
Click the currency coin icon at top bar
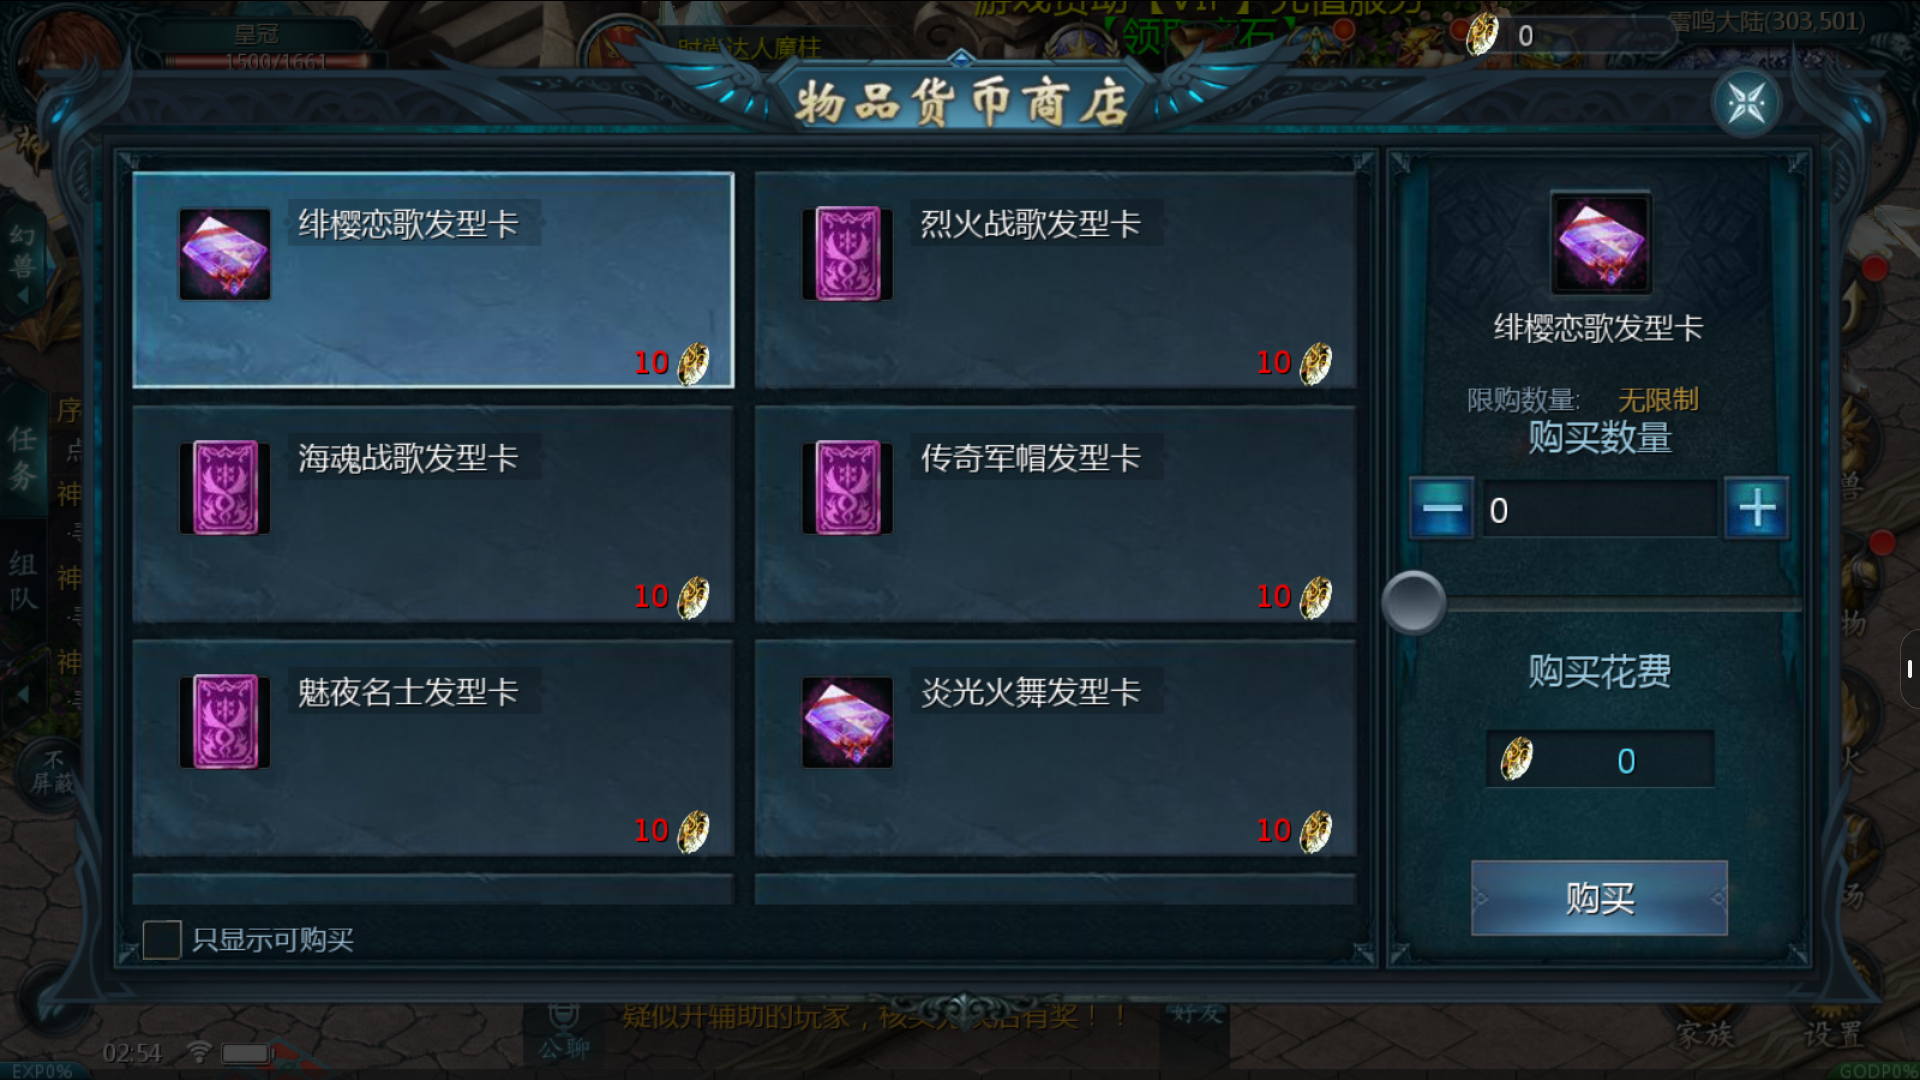point(1482,35)
